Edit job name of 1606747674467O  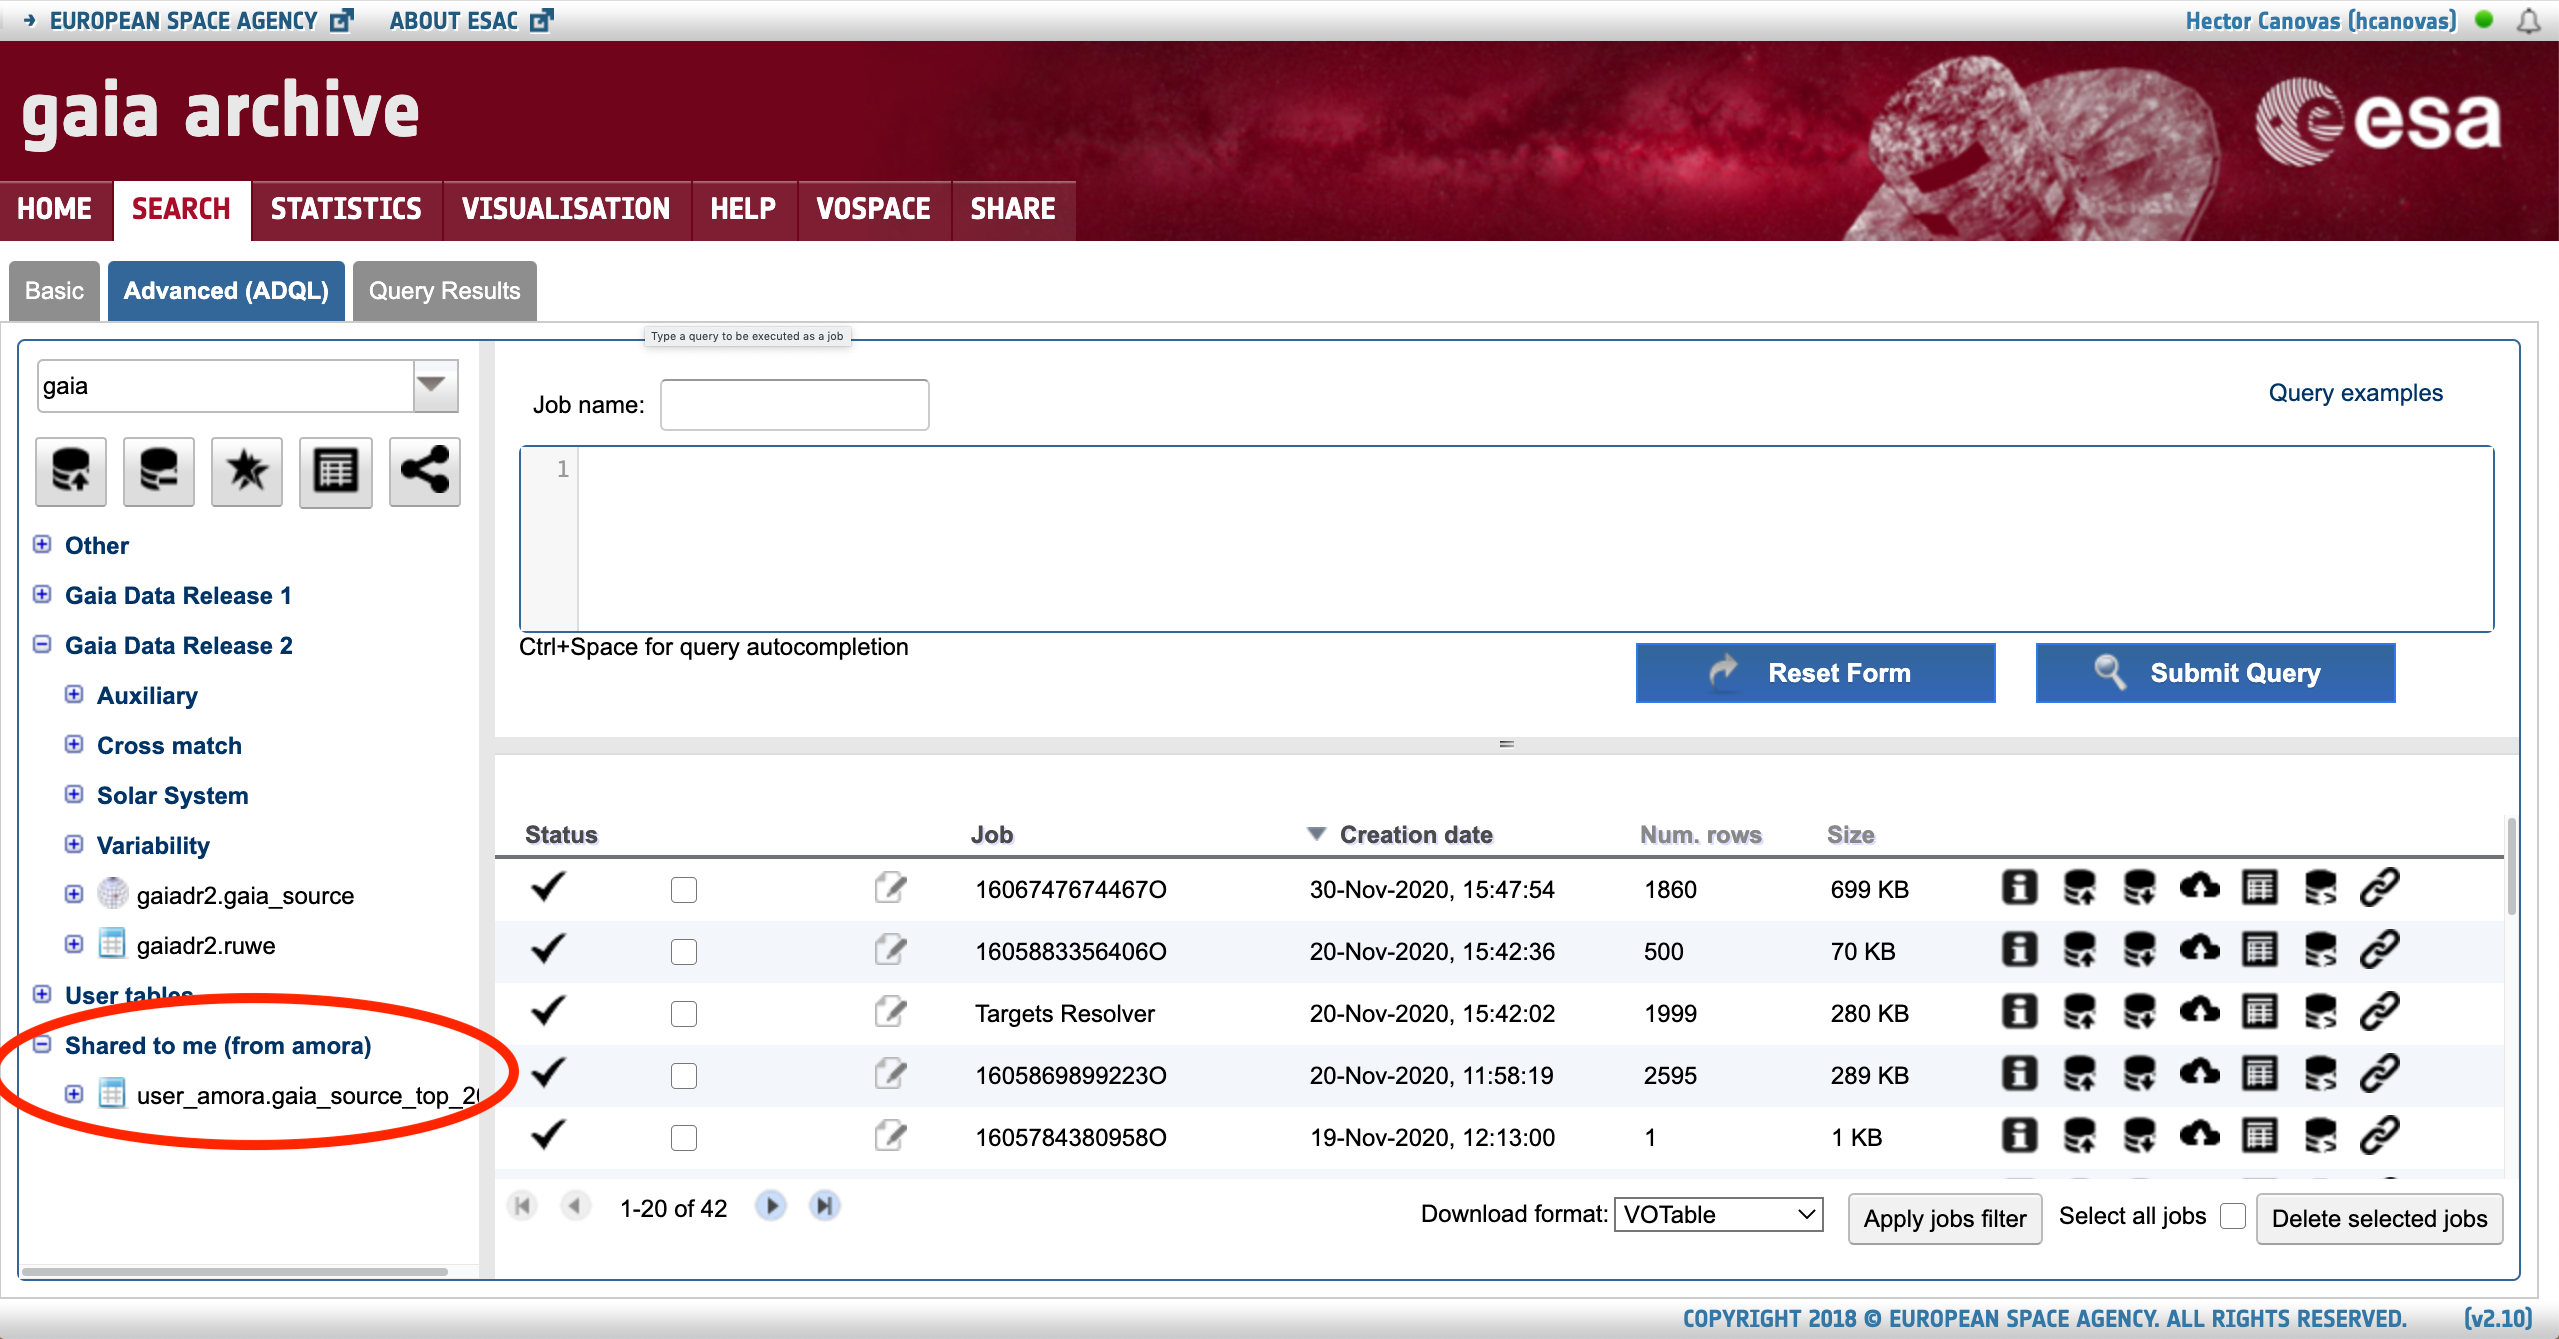pyautogui.click(x=890, y=888)
